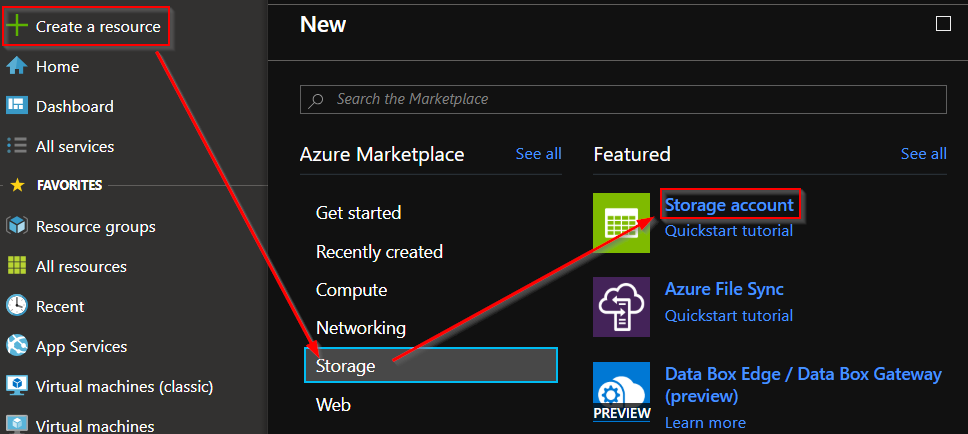The image size is (968, 434).
Task: Click See all next to Azure Marketplace
Action: (x=538, y=154)
